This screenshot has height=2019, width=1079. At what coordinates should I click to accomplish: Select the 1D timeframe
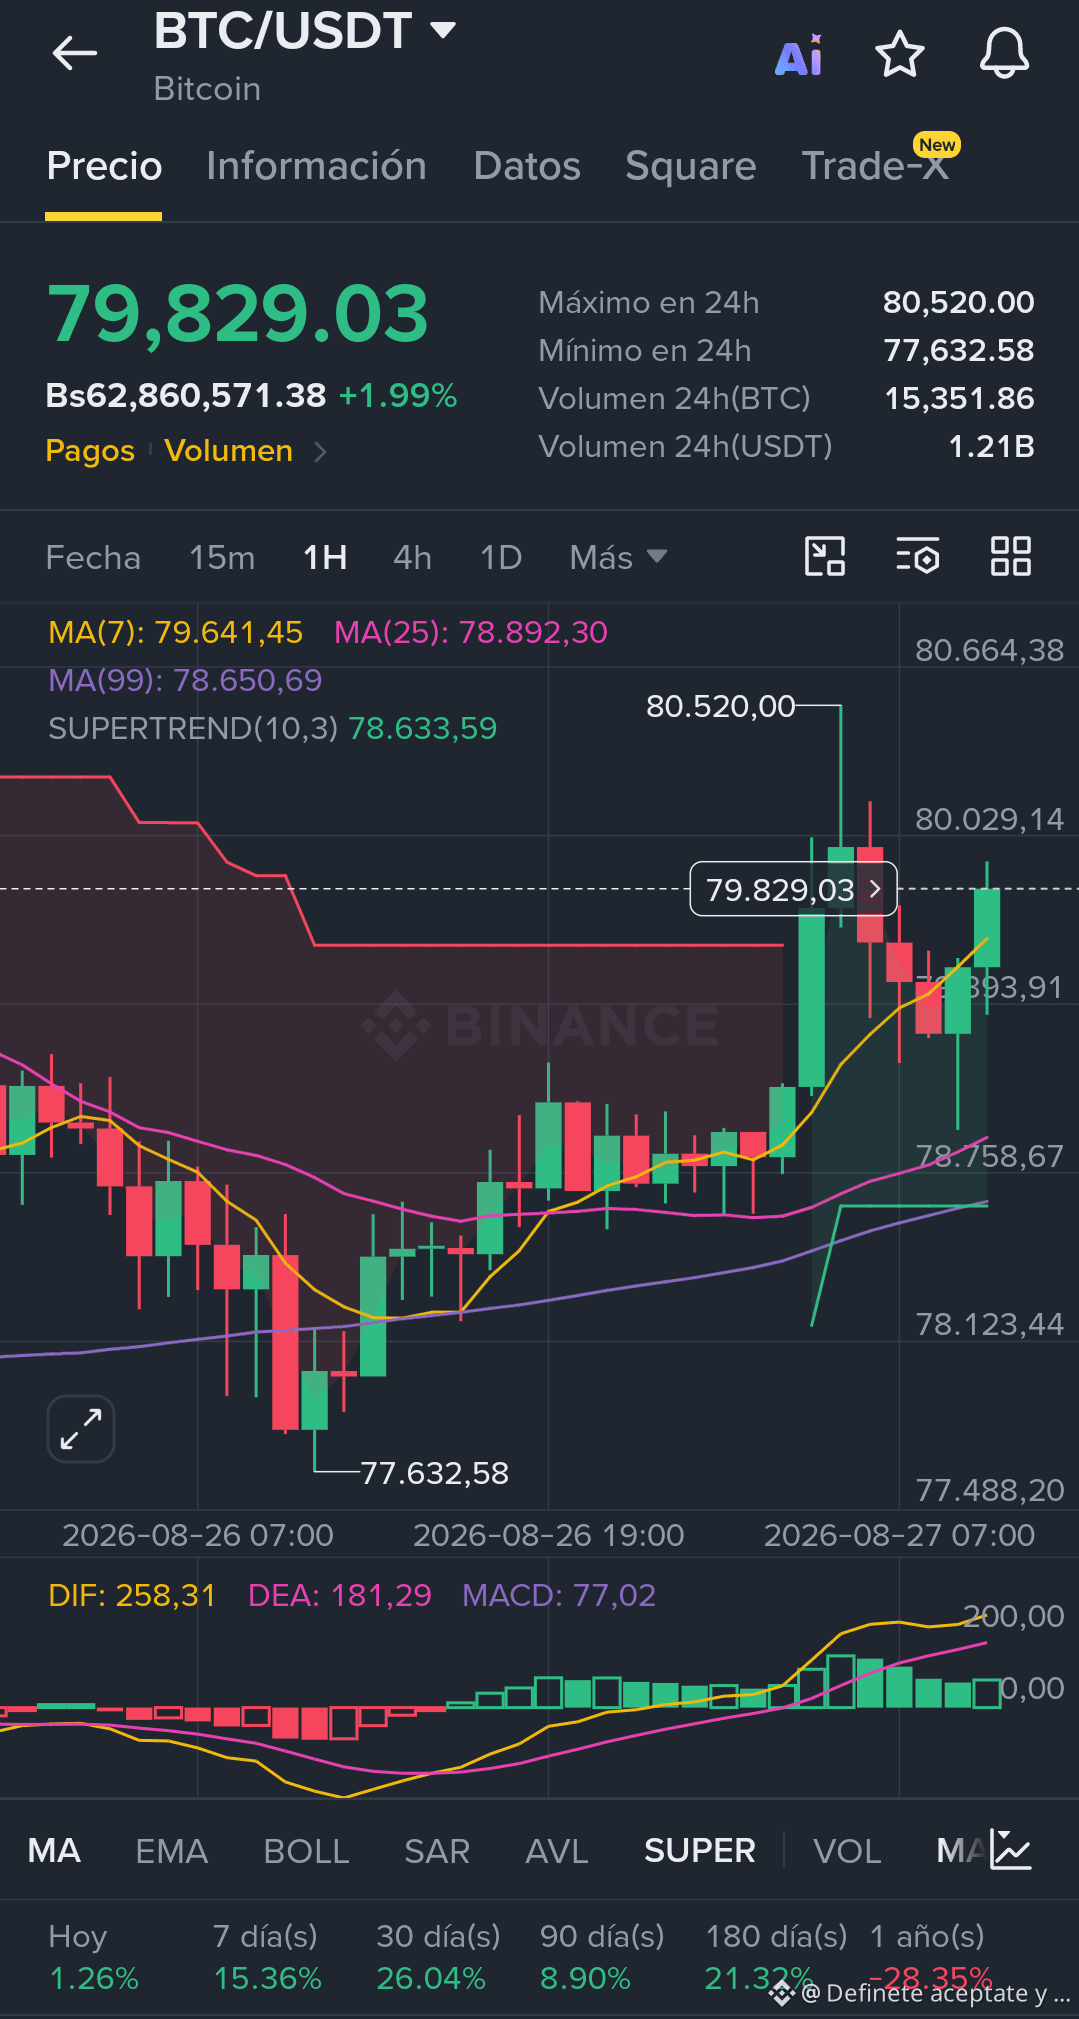[501, 557]
